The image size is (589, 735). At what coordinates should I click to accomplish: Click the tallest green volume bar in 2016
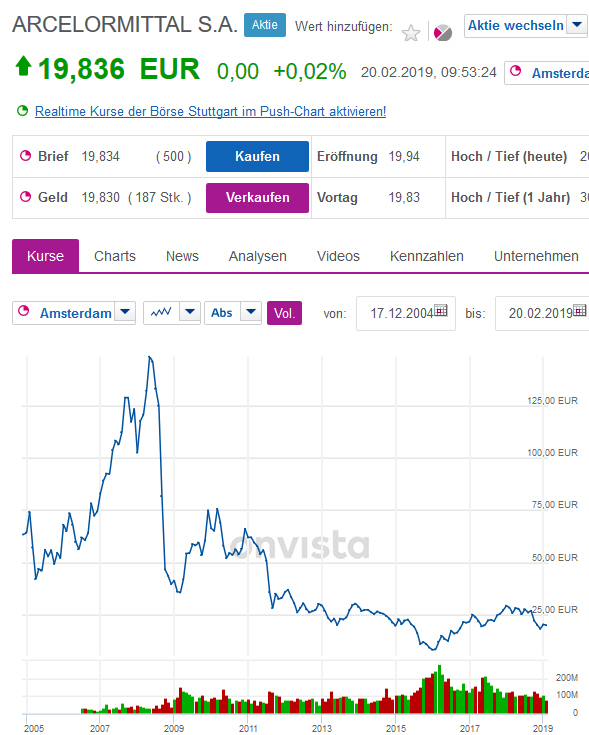click(440, 689)
